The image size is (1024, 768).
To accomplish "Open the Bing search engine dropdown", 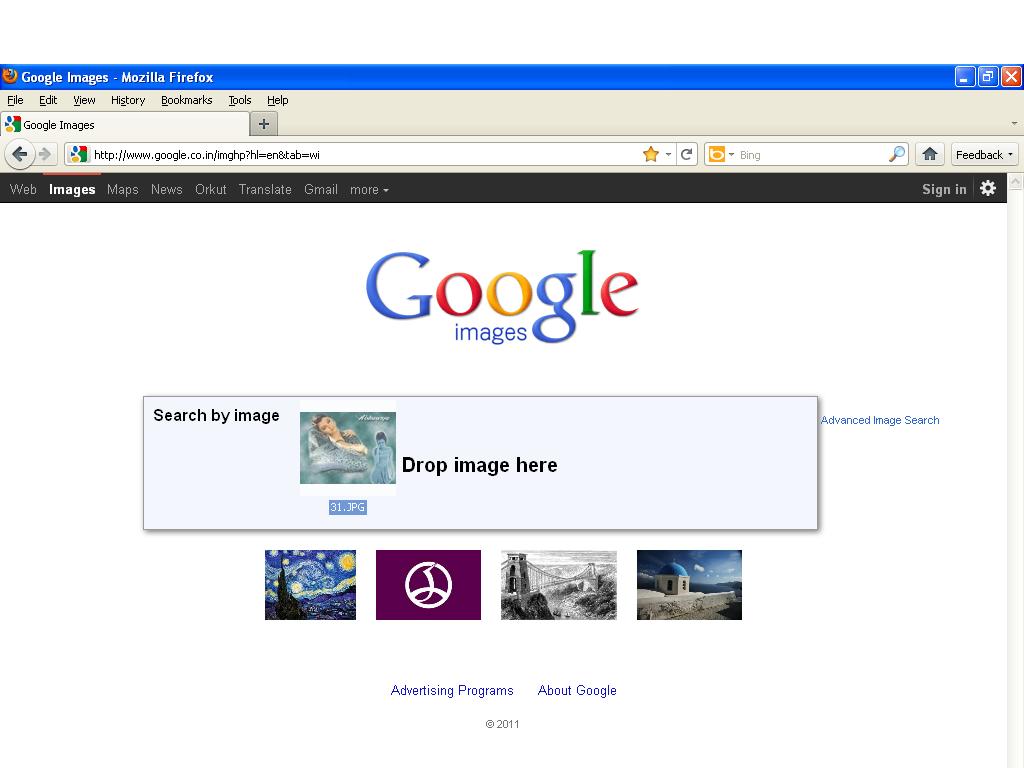I will tap(729, 154).
